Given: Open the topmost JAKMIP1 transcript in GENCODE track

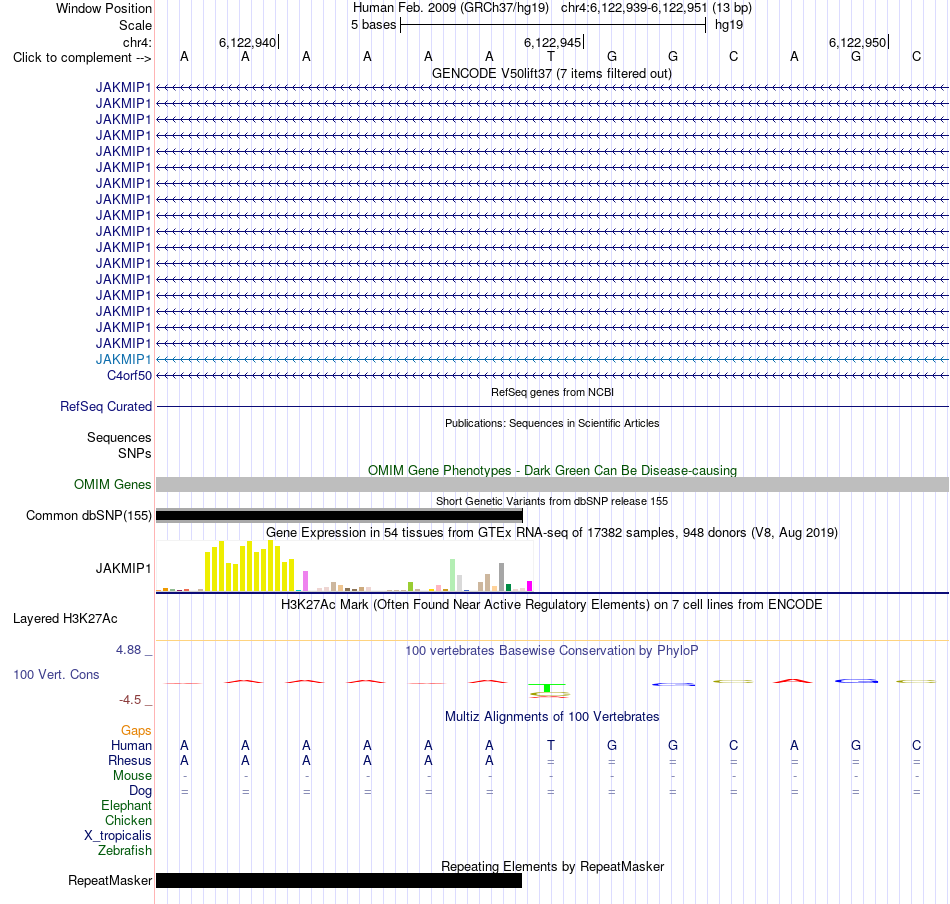Looking at the screenshot, I should click(124, 87).
